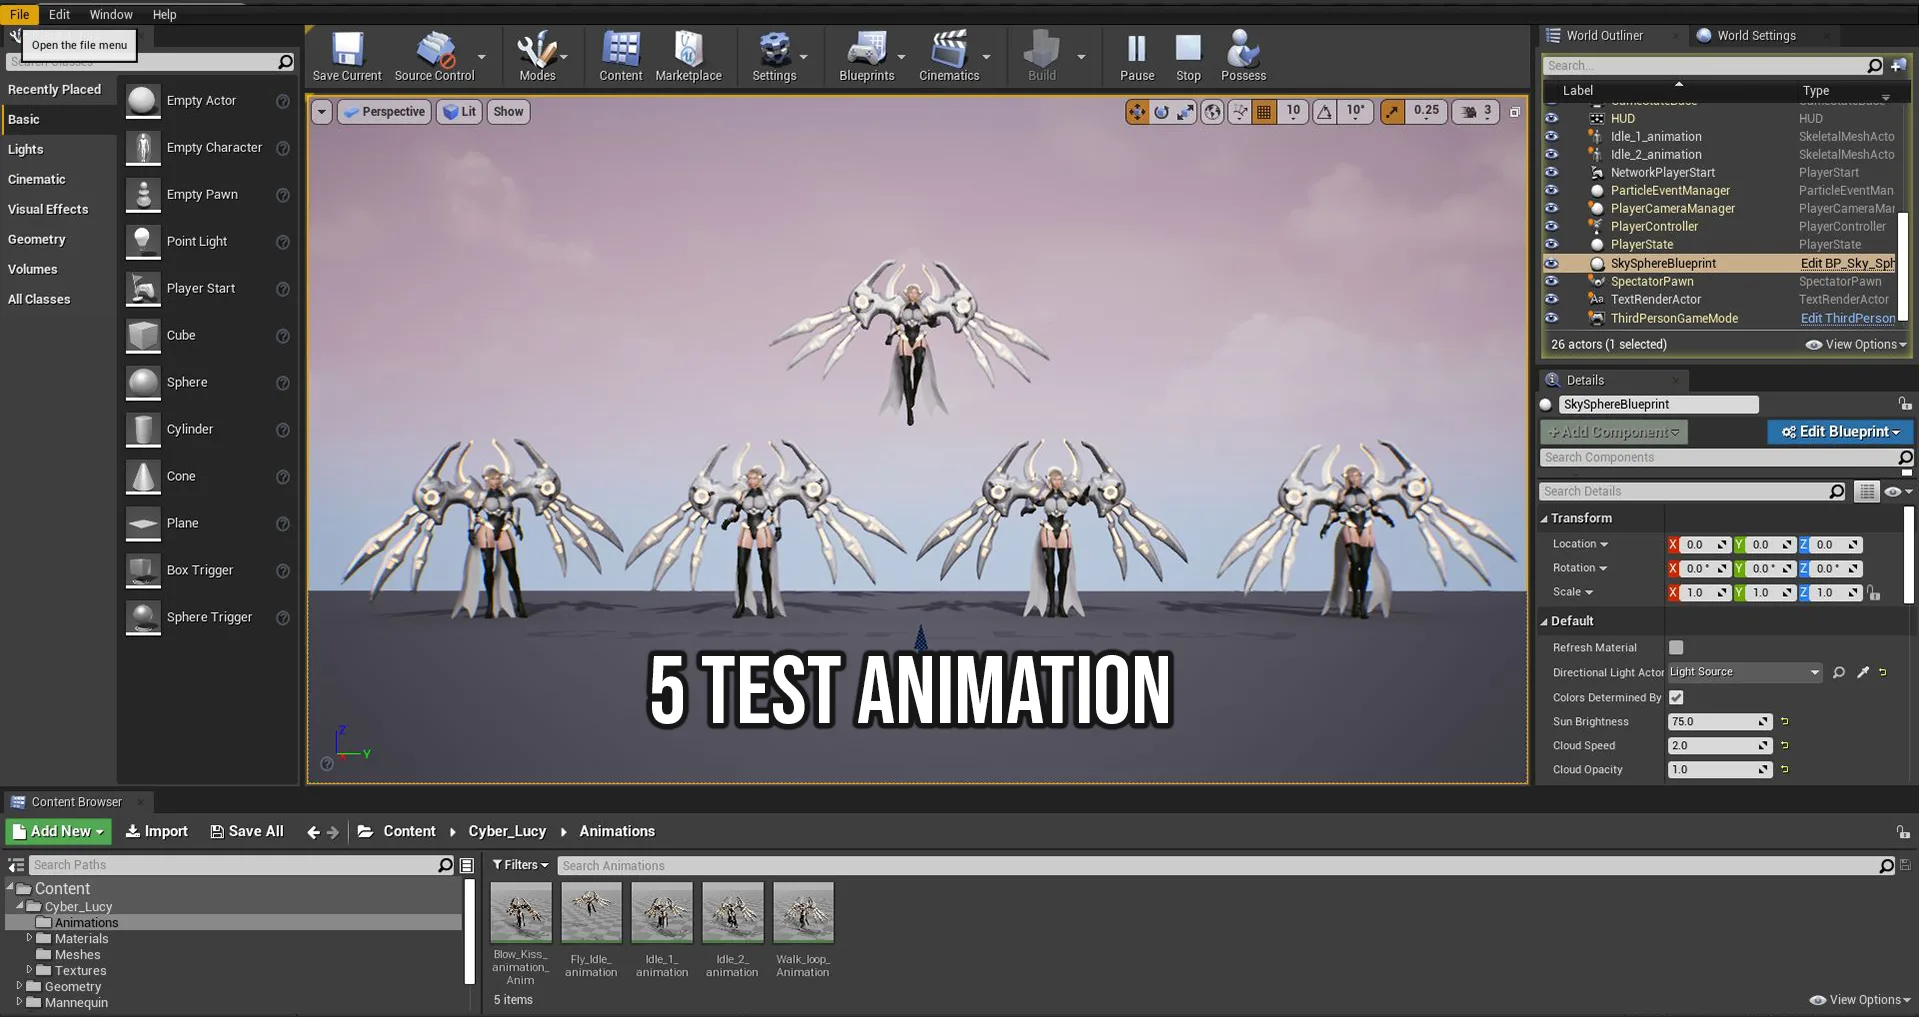The height and width of the screenshot is (1017, 1919).
Task: Click the Add Component button
Action: pyautogui.click(x=1613, y=432)
